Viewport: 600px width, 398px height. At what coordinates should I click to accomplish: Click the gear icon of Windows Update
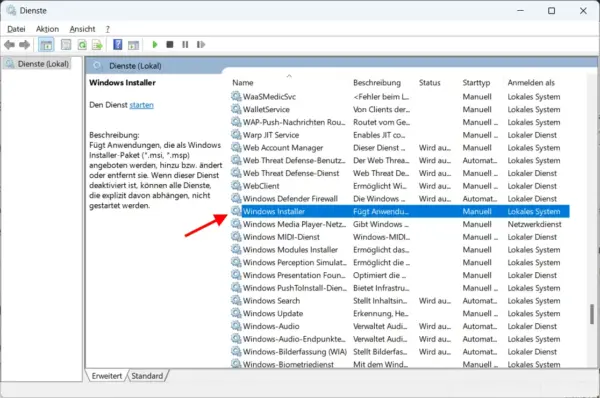pyautogui.click(x=236, y=313)
